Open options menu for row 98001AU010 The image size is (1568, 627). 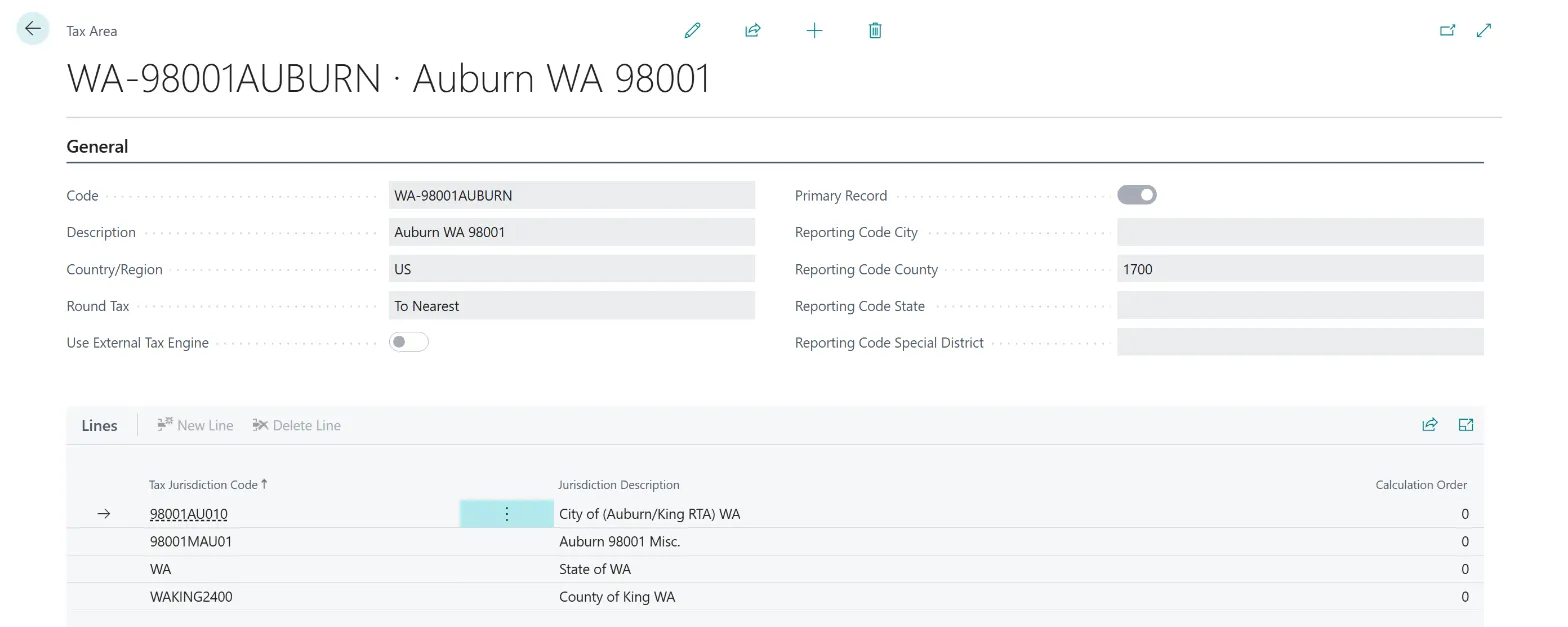pyautogui.click(x=507, y=514)
